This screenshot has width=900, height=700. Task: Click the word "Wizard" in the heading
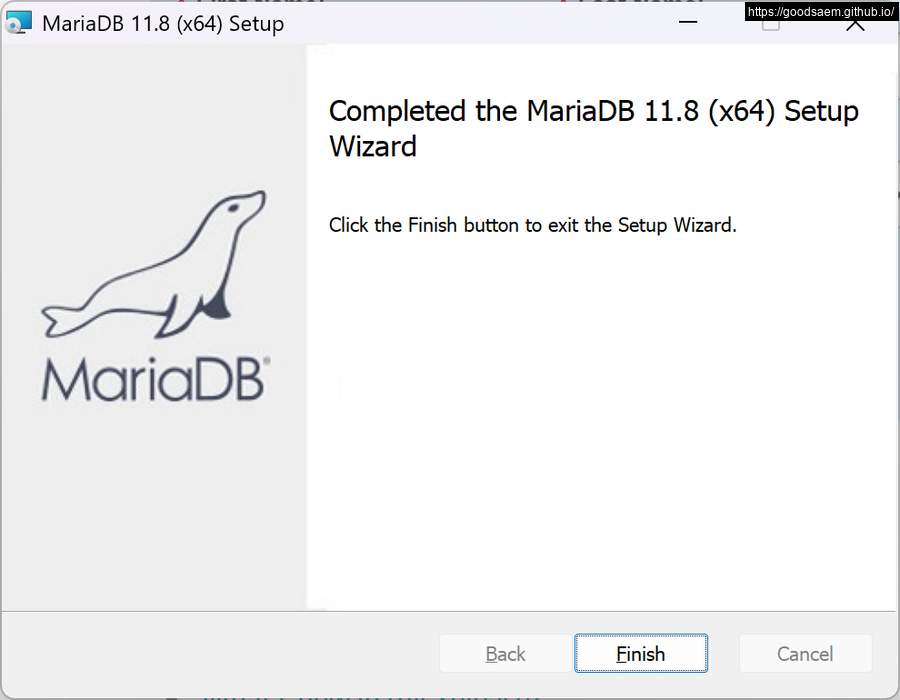click(373, 146)
